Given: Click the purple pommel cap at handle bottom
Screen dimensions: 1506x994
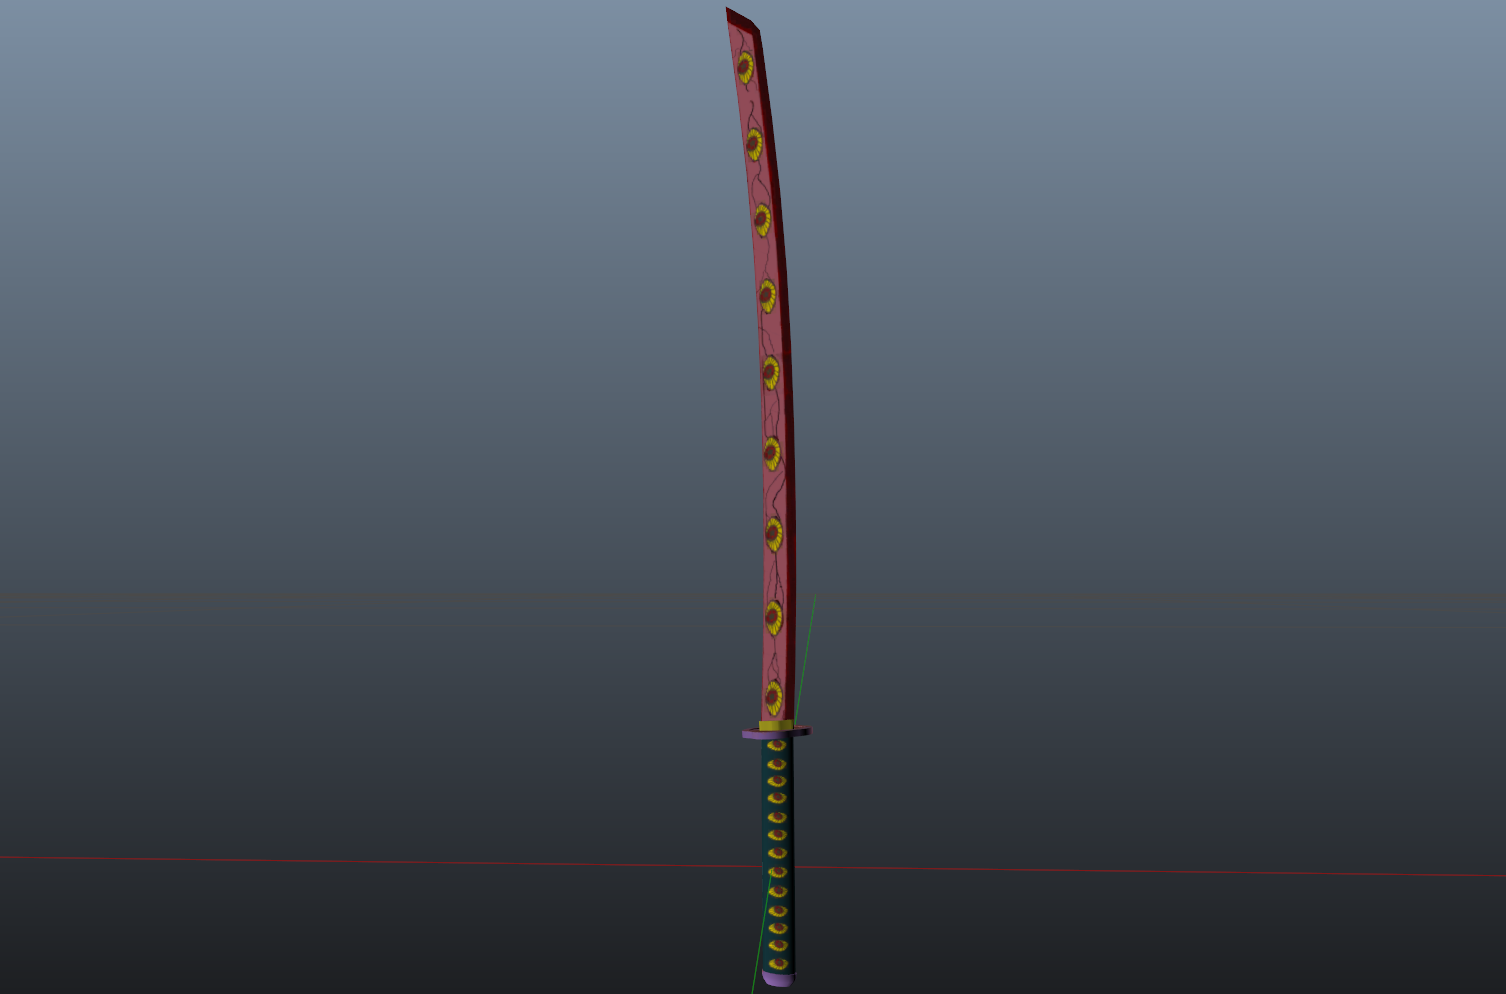Looking at the screenshot, I should point(778,978).
